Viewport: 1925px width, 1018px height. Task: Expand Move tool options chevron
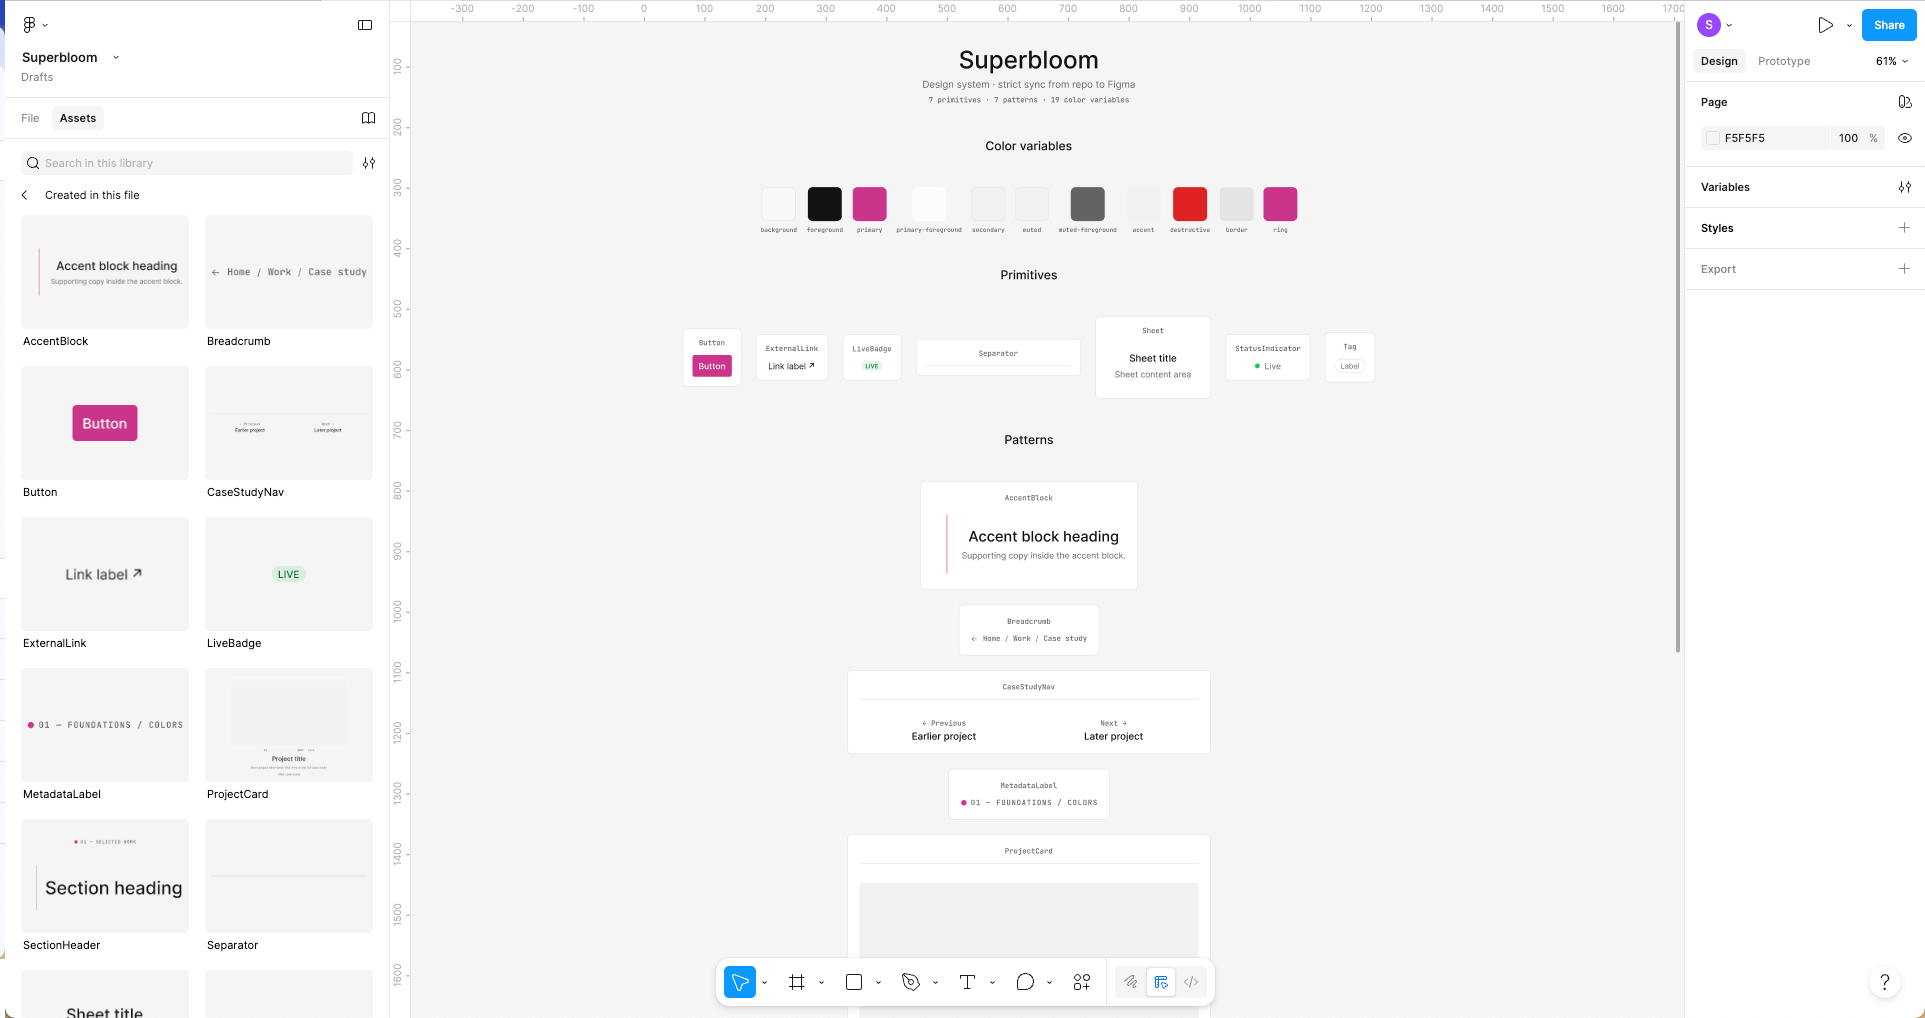765,982
